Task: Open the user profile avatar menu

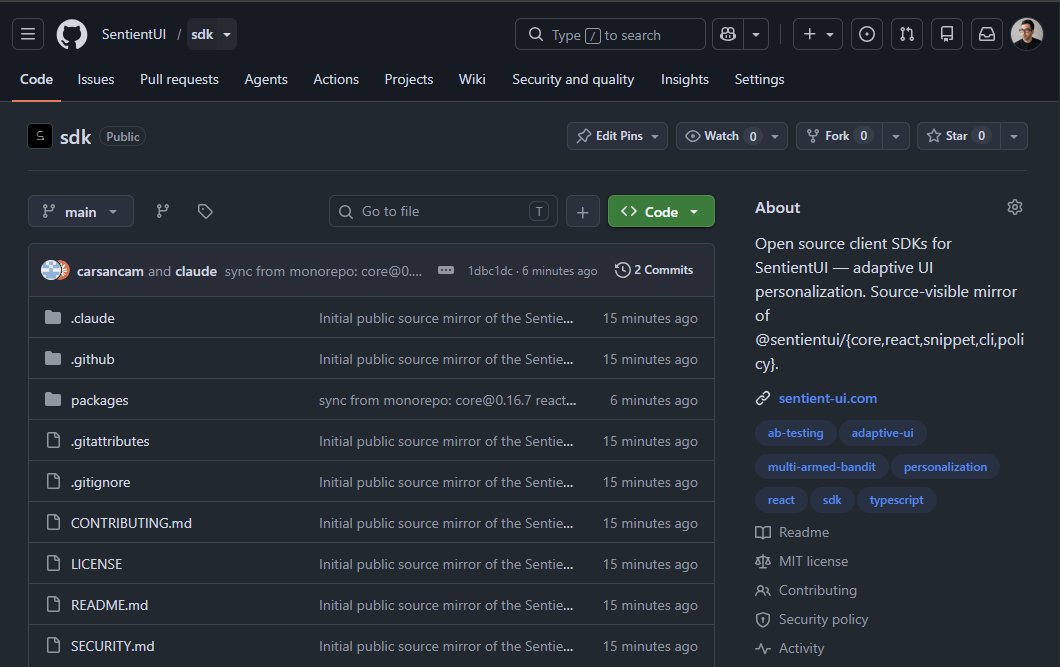Action: coord(1026,34)
